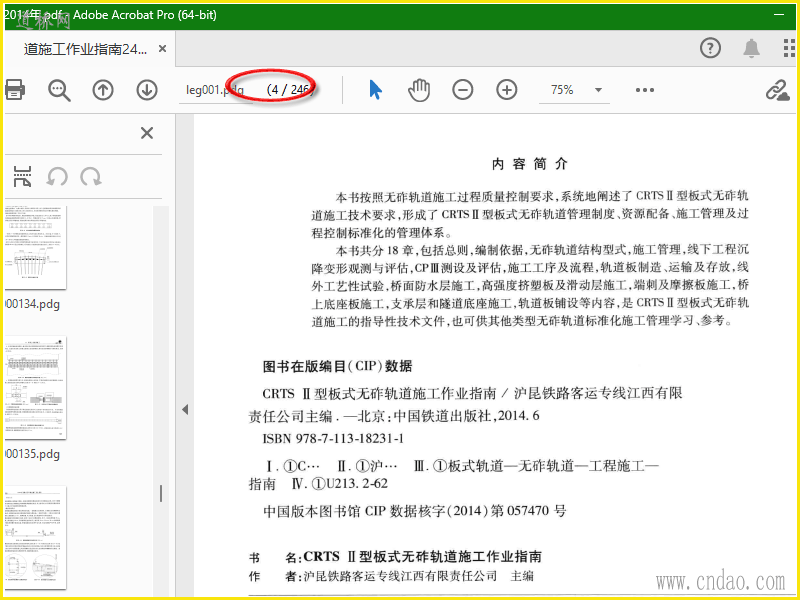Image resolution: width=800 pixels, height=600 pixels.
Task: Show more tools ellipsis menu
Action: tap(645, 90)
